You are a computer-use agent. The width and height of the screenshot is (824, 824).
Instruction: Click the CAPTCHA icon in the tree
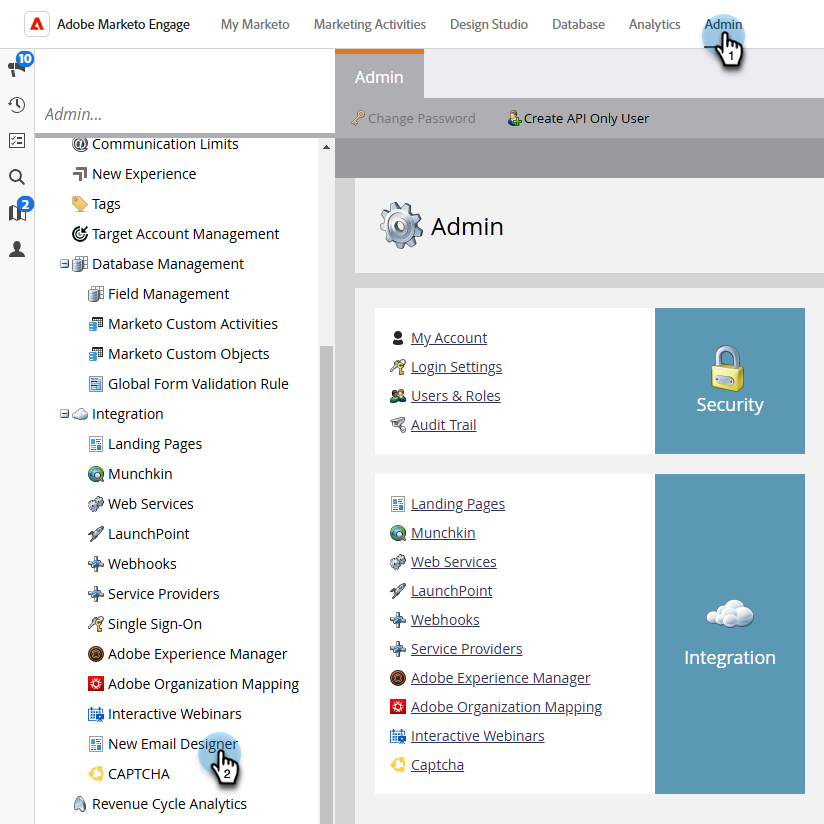(96, 774)
